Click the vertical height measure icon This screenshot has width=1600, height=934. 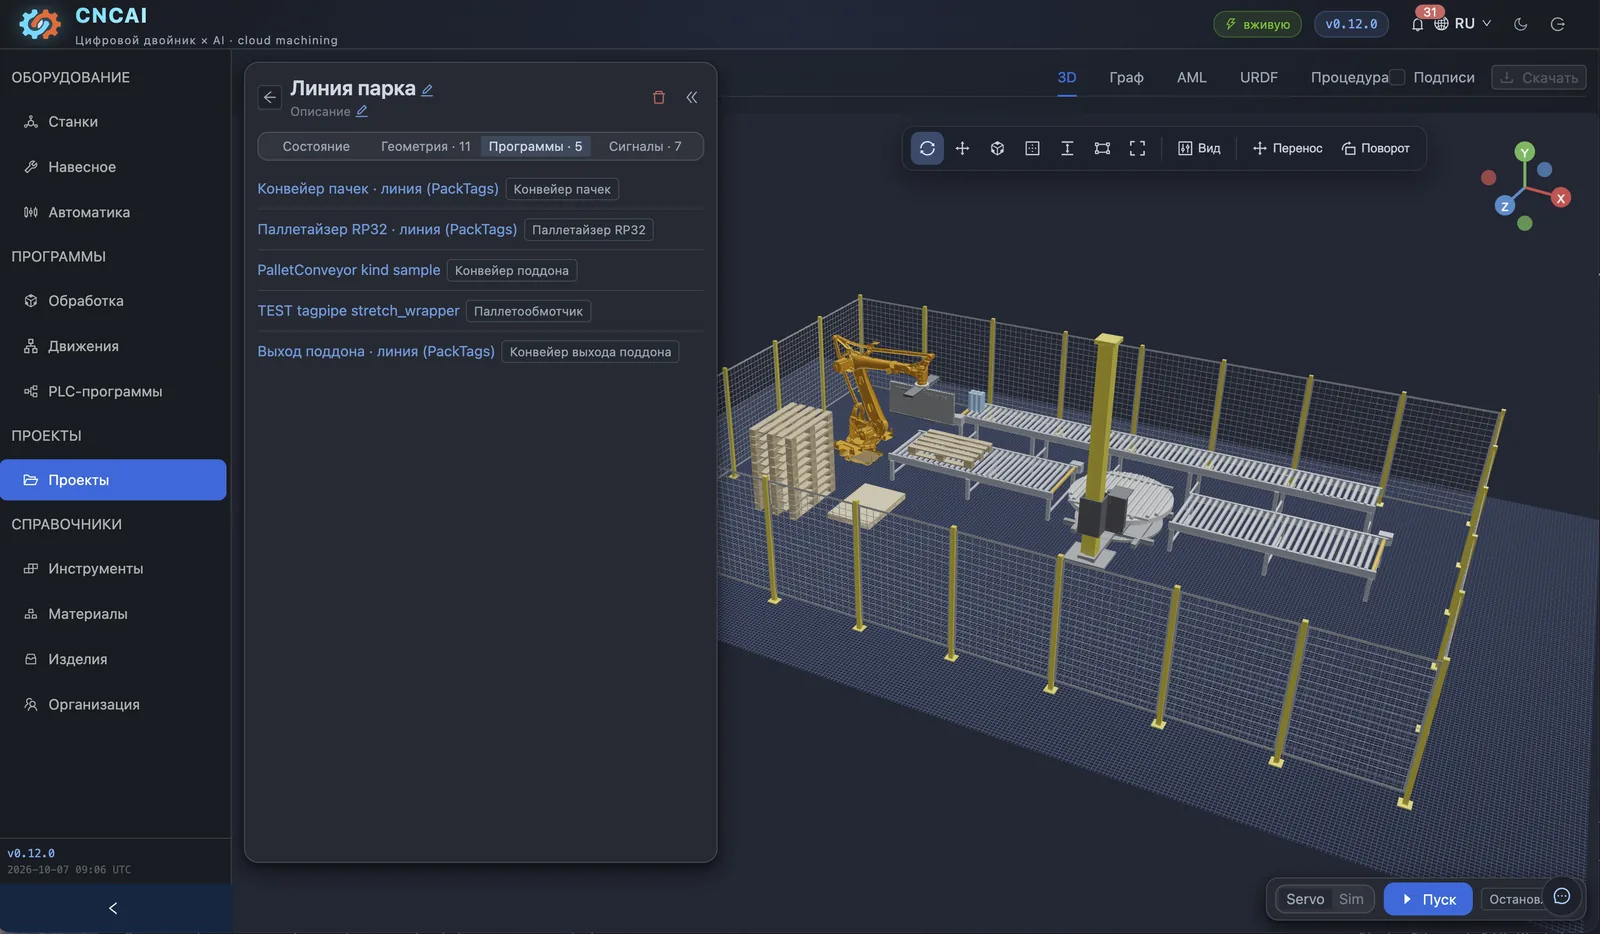(1067, 148)
